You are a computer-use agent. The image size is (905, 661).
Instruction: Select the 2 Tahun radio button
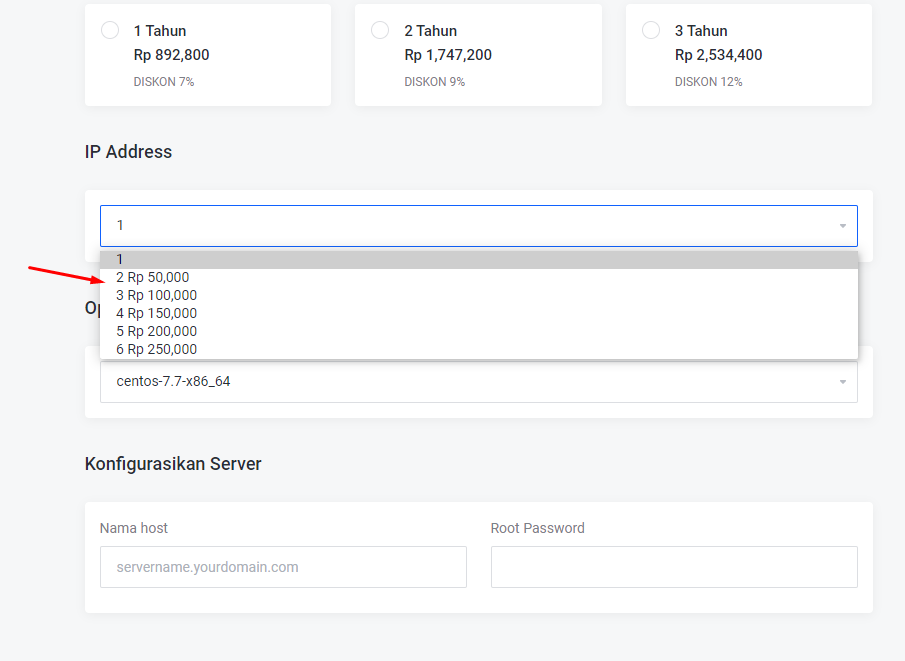coord(380,30)
